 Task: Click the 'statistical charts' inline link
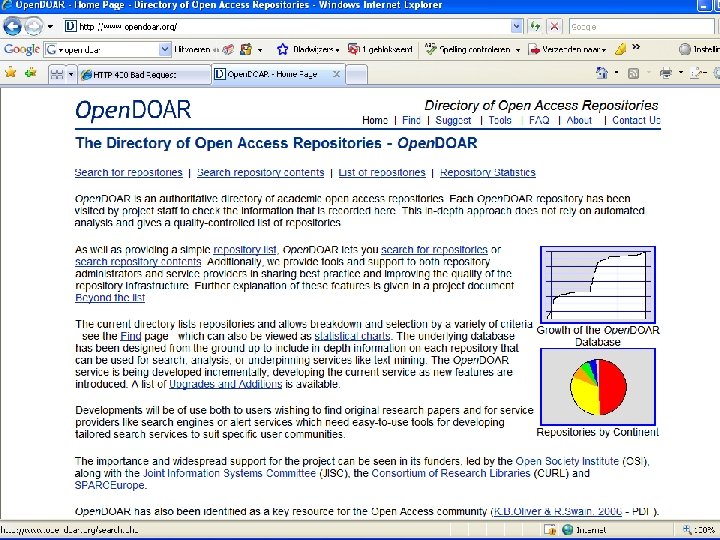coord(352,336)
